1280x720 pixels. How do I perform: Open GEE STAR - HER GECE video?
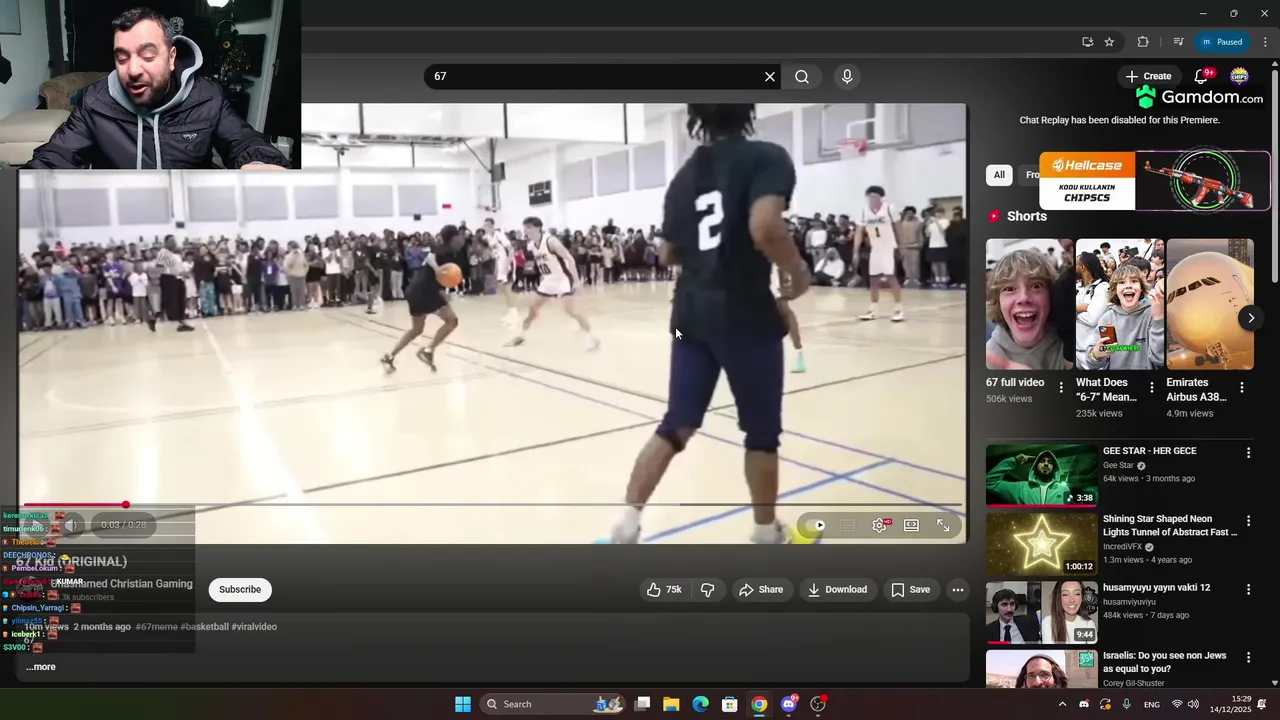coord(1042,475)
